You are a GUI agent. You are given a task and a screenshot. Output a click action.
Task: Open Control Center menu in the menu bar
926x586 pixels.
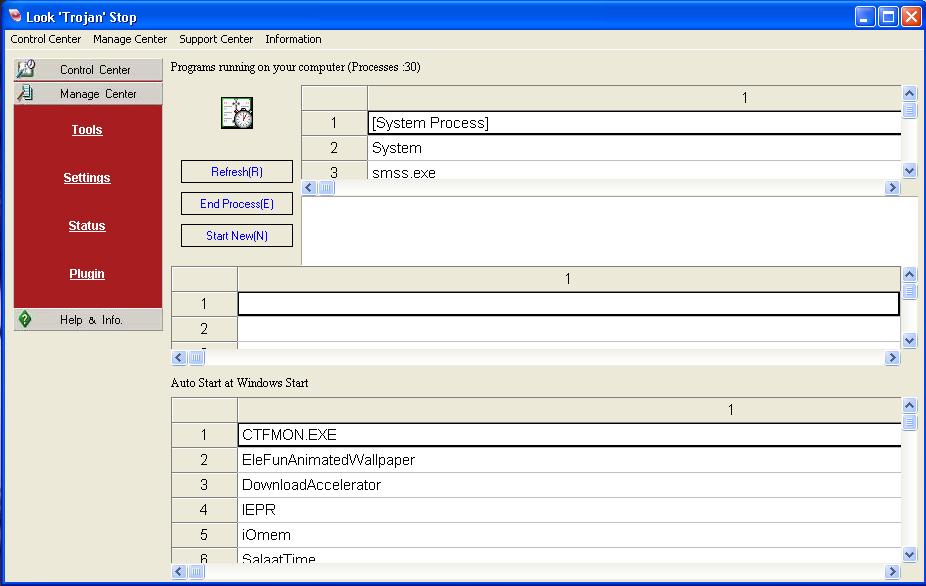45,39
